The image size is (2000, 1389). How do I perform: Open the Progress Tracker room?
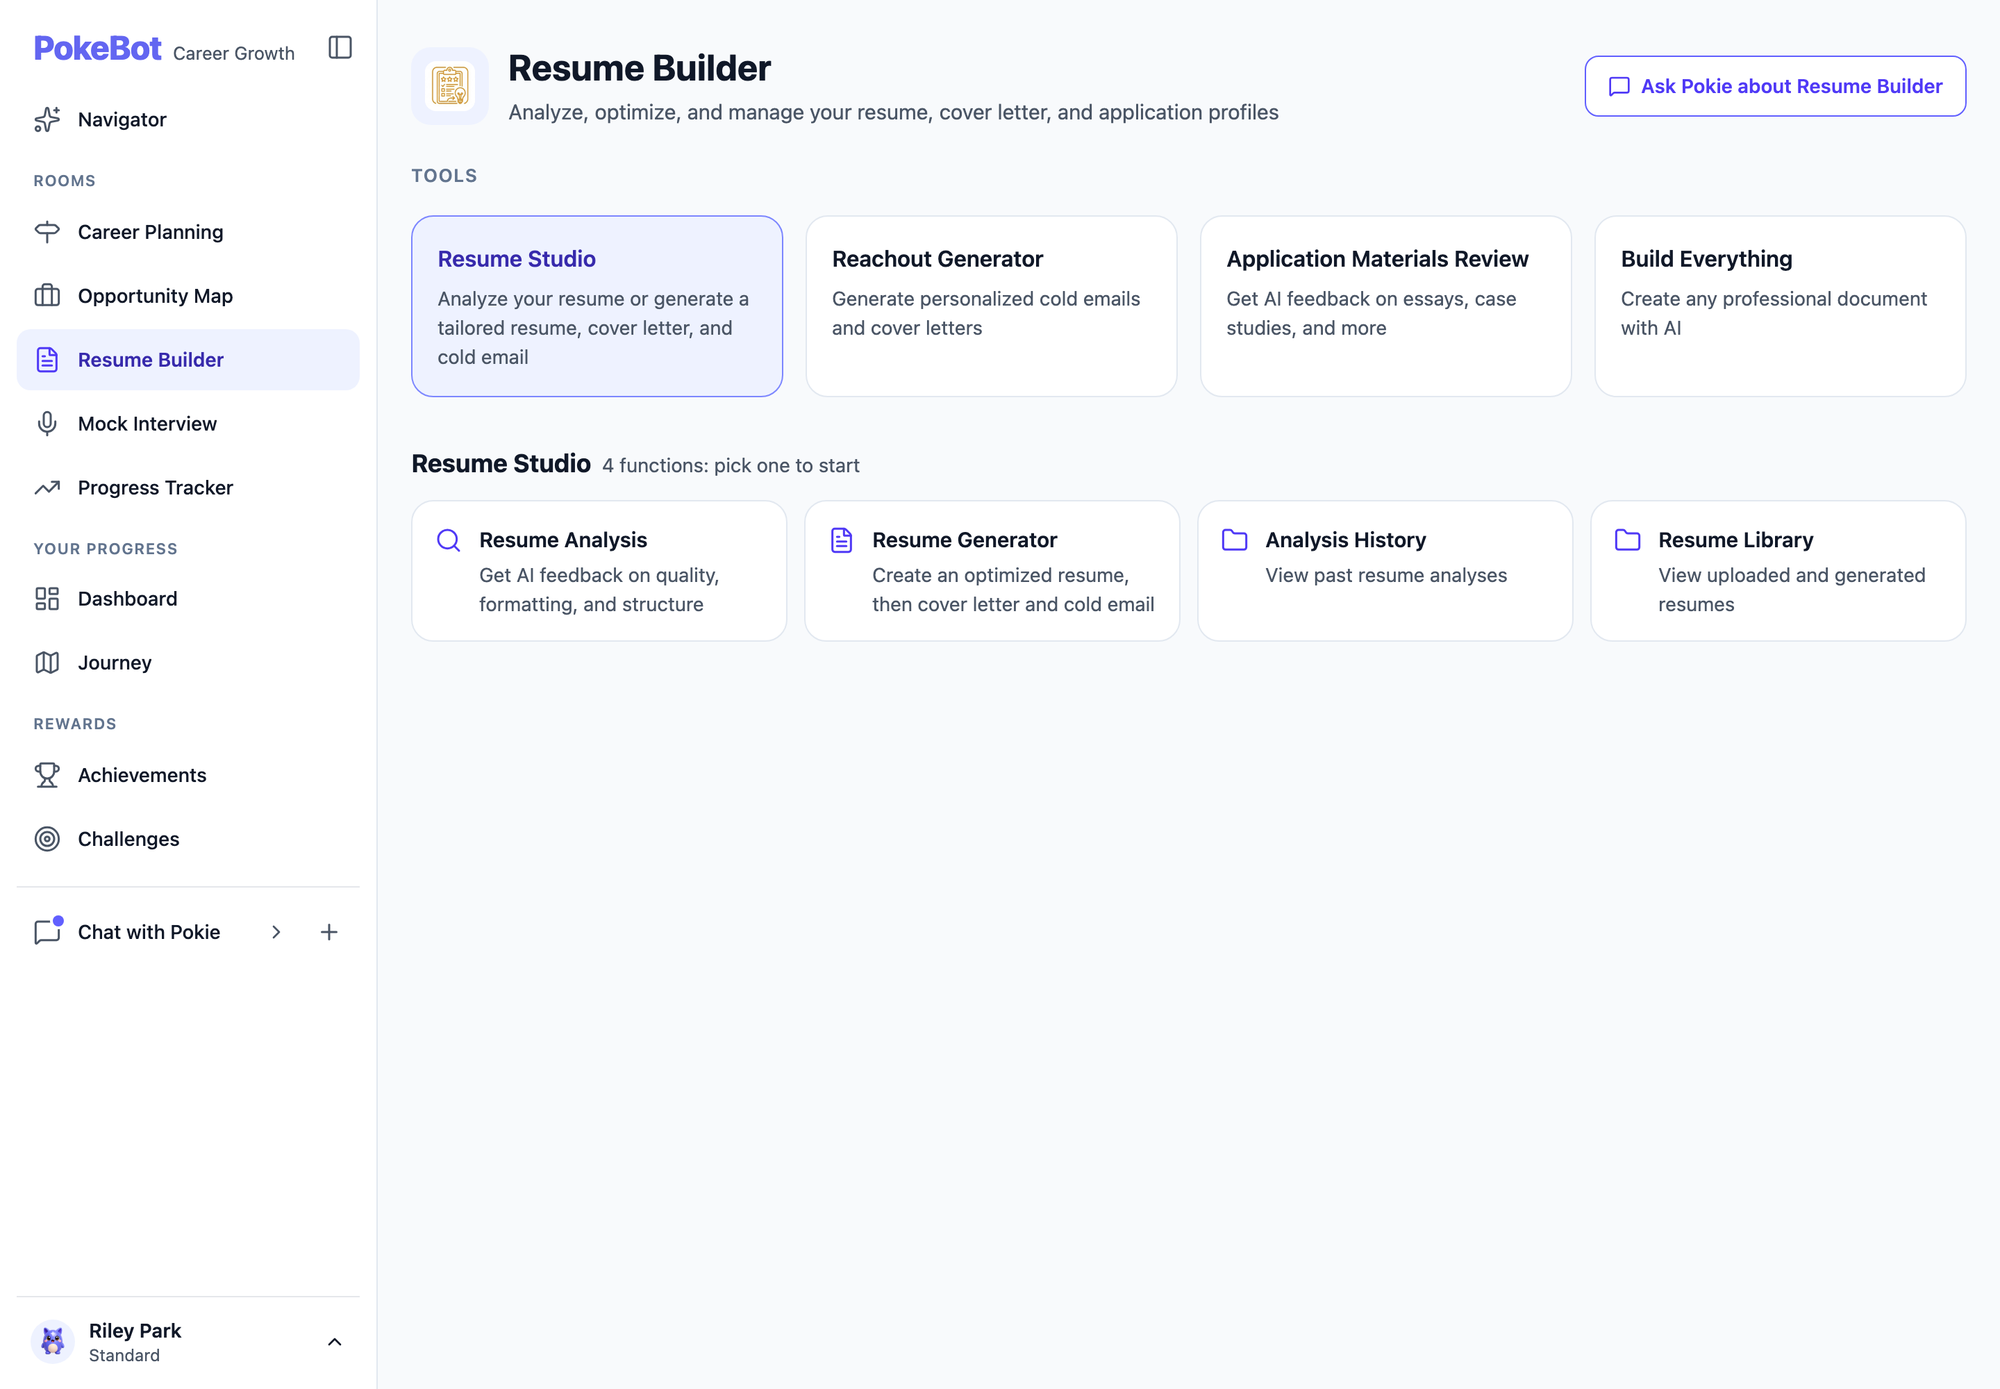(188, 488)
